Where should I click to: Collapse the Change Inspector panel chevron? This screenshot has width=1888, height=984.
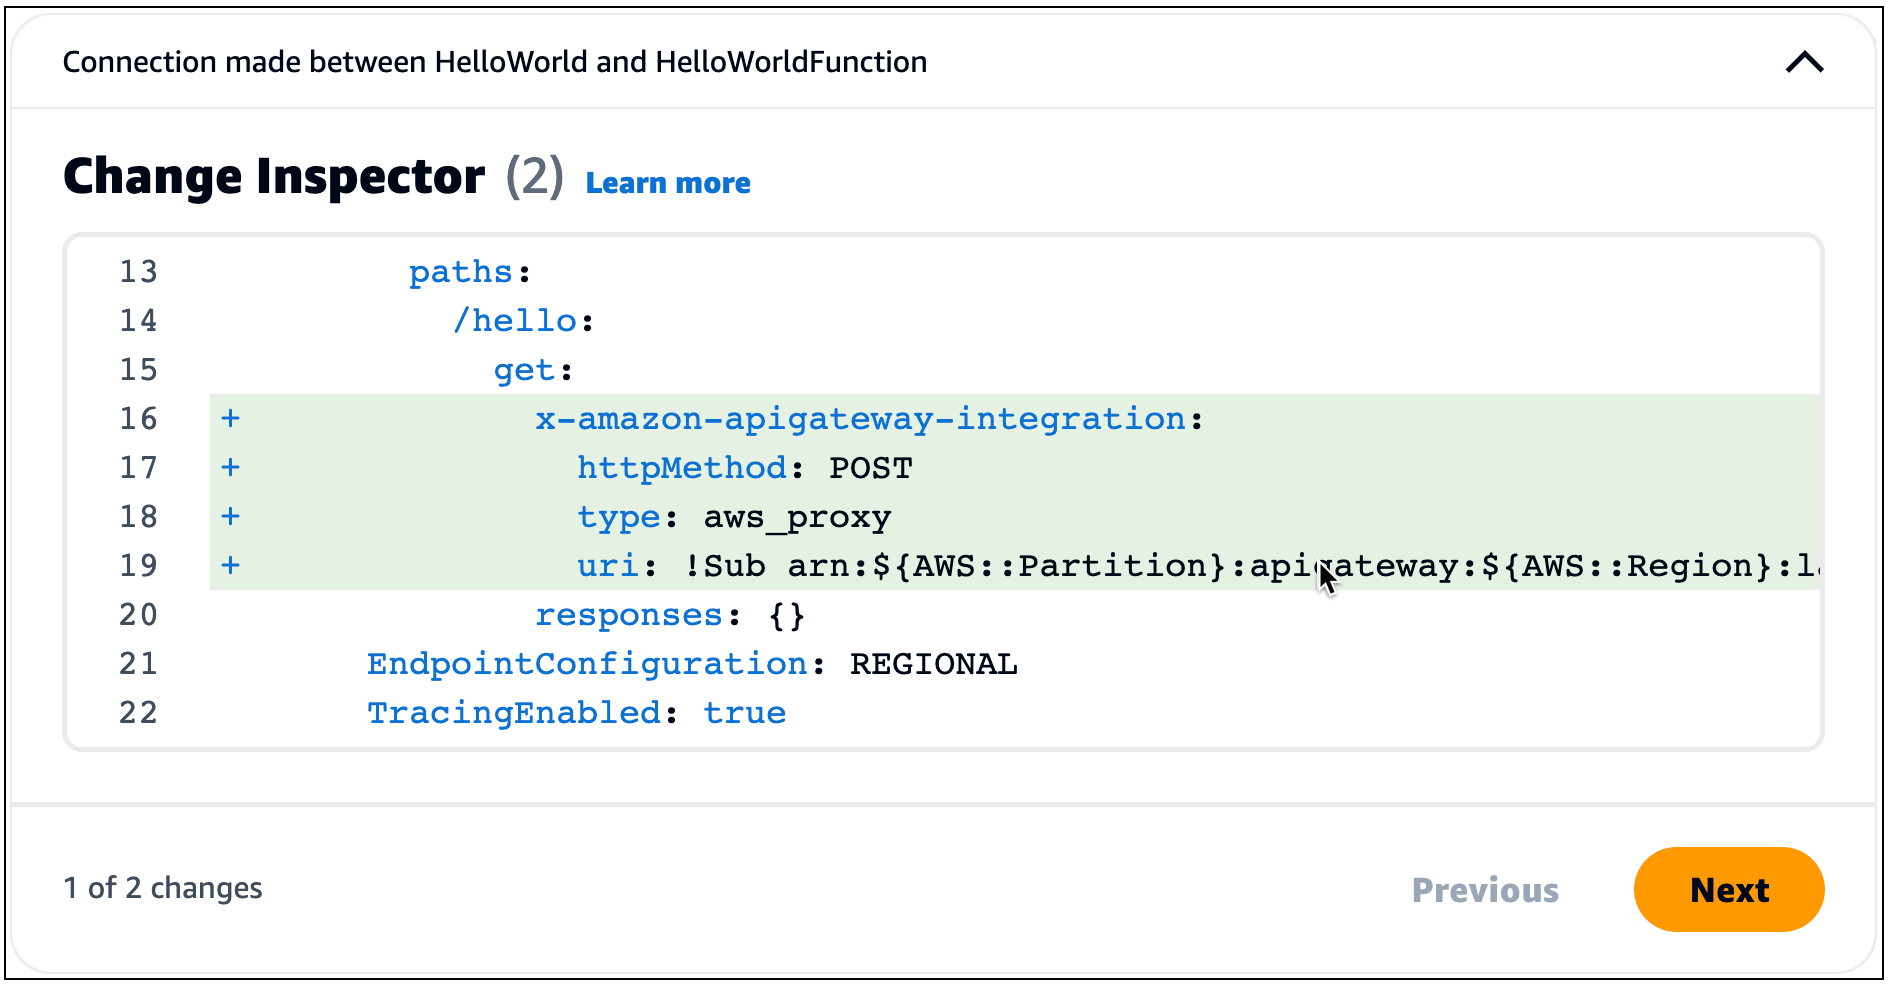coord(1804,62)
